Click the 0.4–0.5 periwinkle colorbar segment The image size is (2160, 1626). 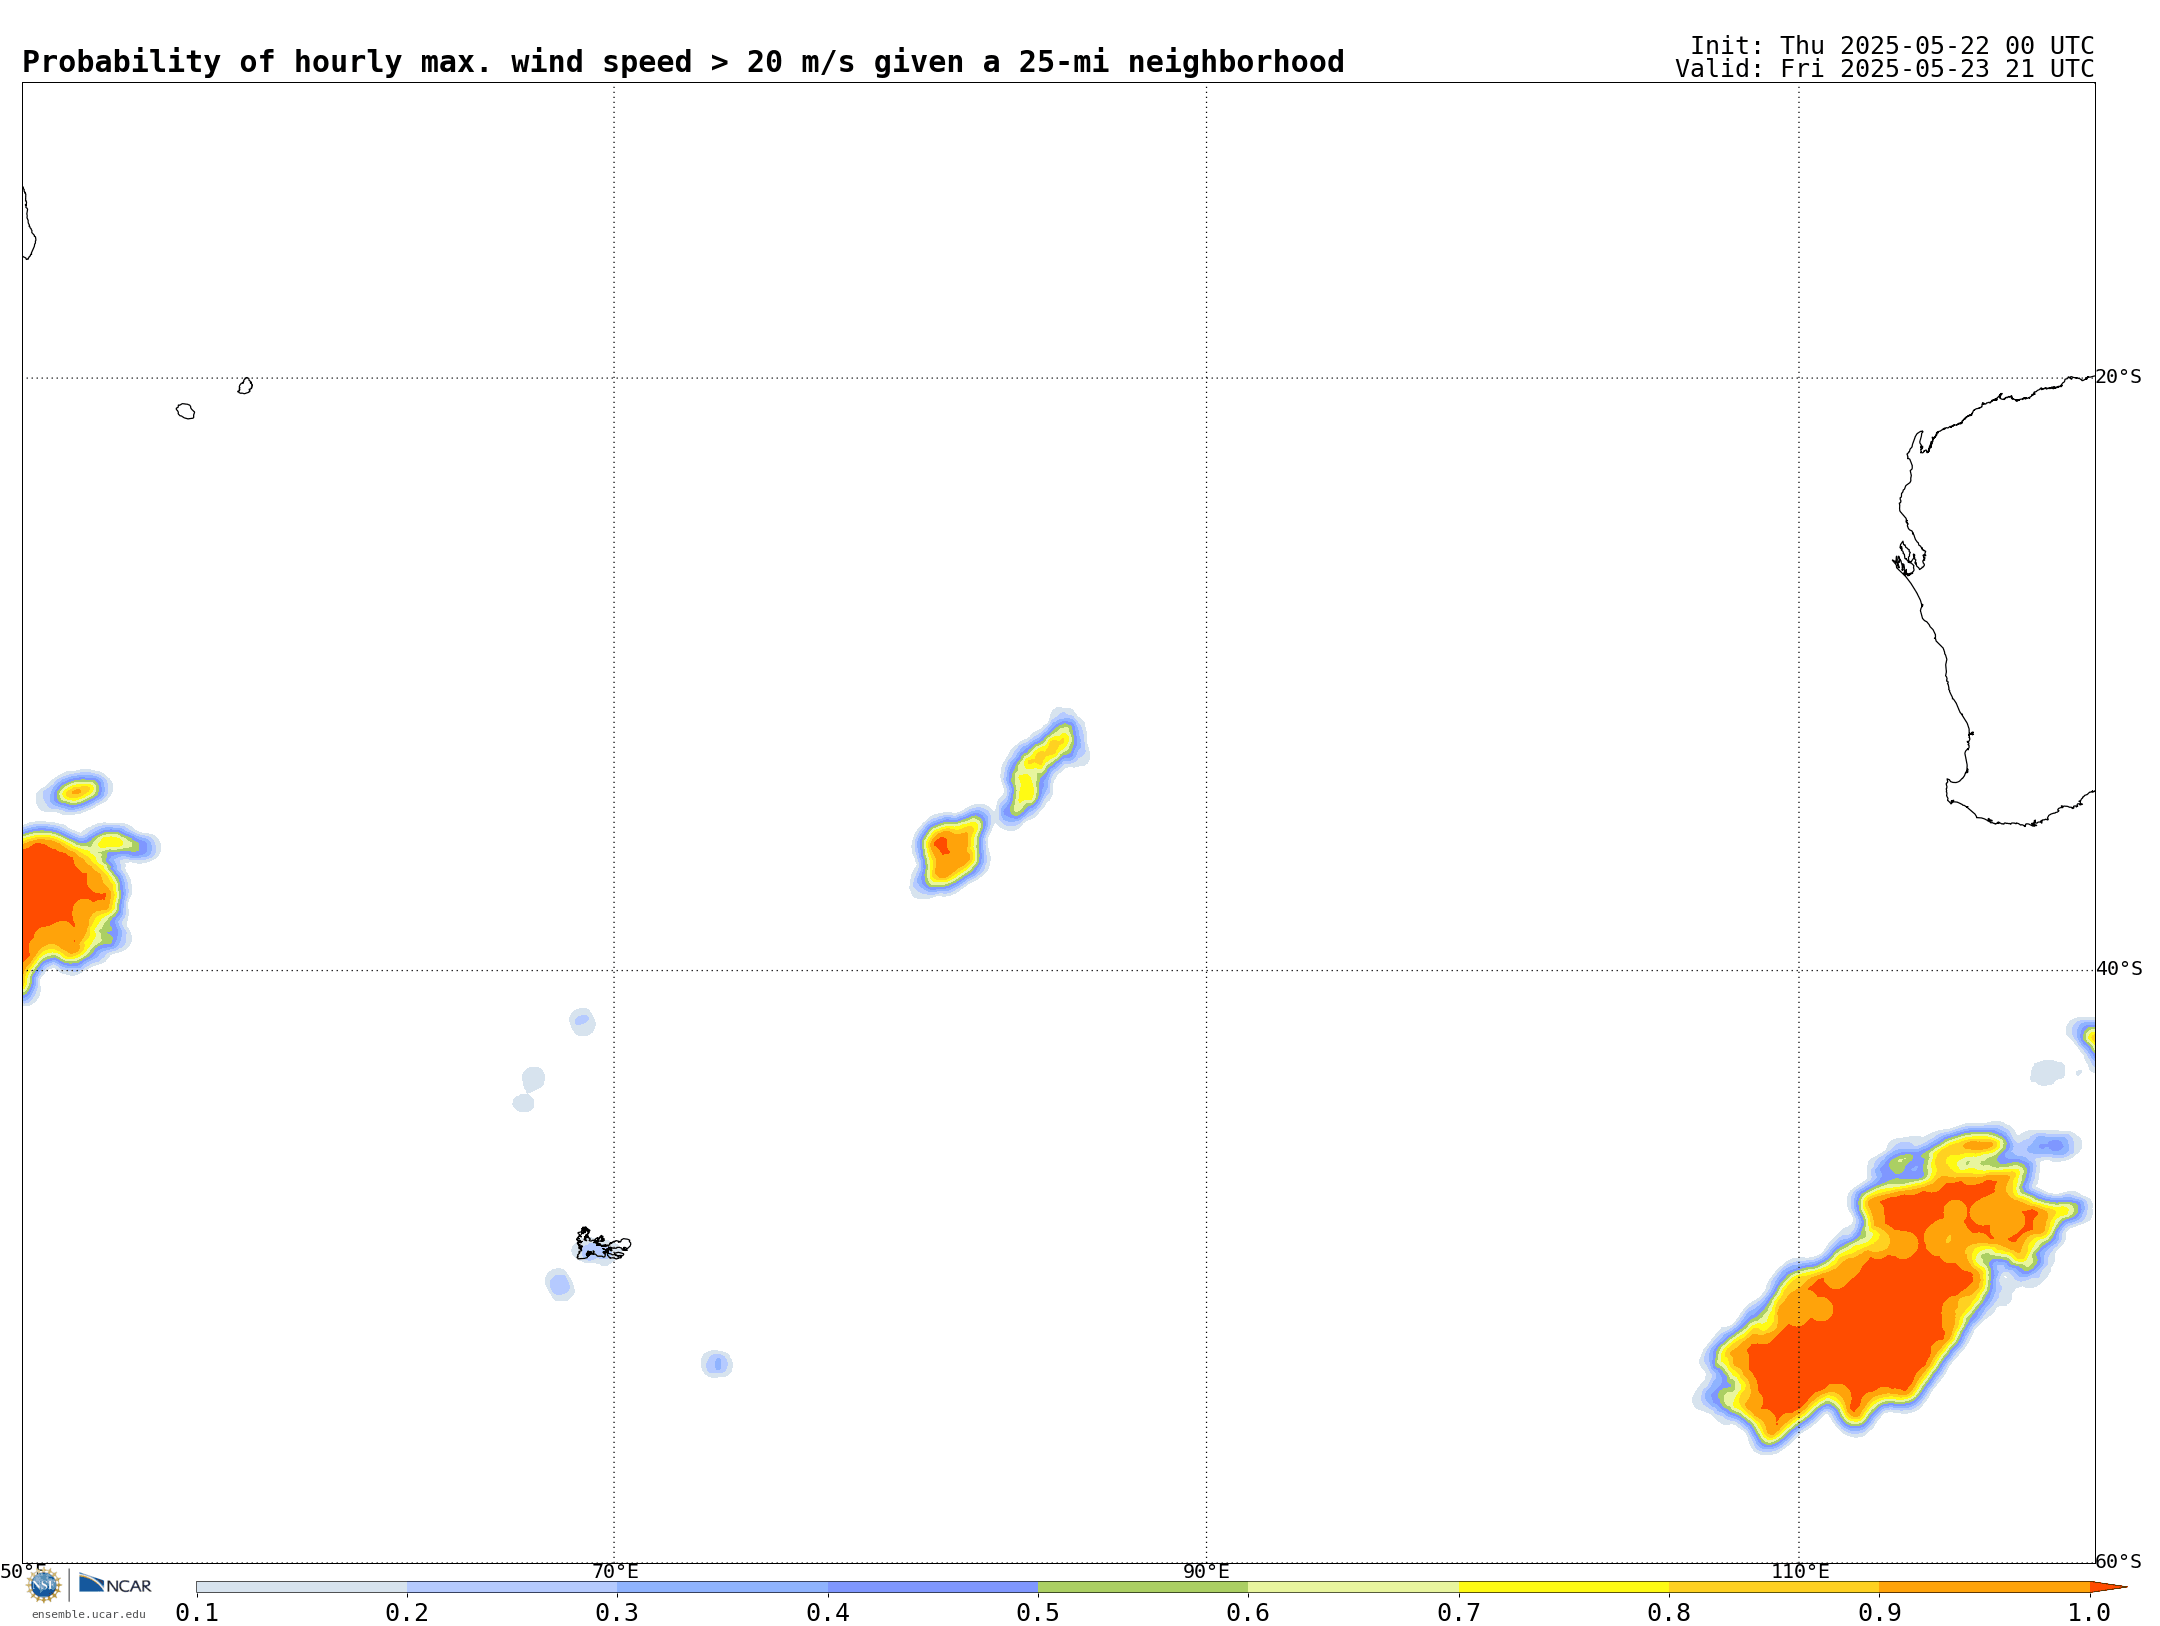click(x=933, y=1587)
